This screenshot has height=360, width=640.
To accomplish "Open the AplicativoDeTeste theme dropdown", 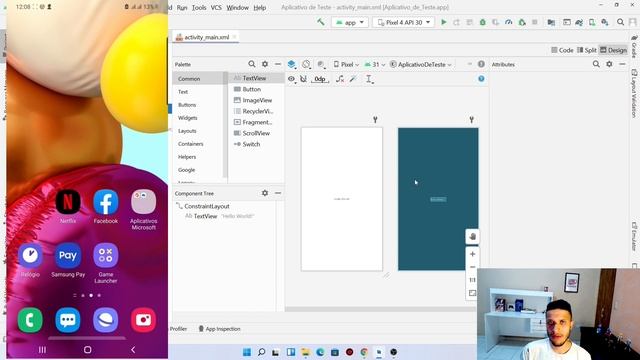I will point(421,64).
